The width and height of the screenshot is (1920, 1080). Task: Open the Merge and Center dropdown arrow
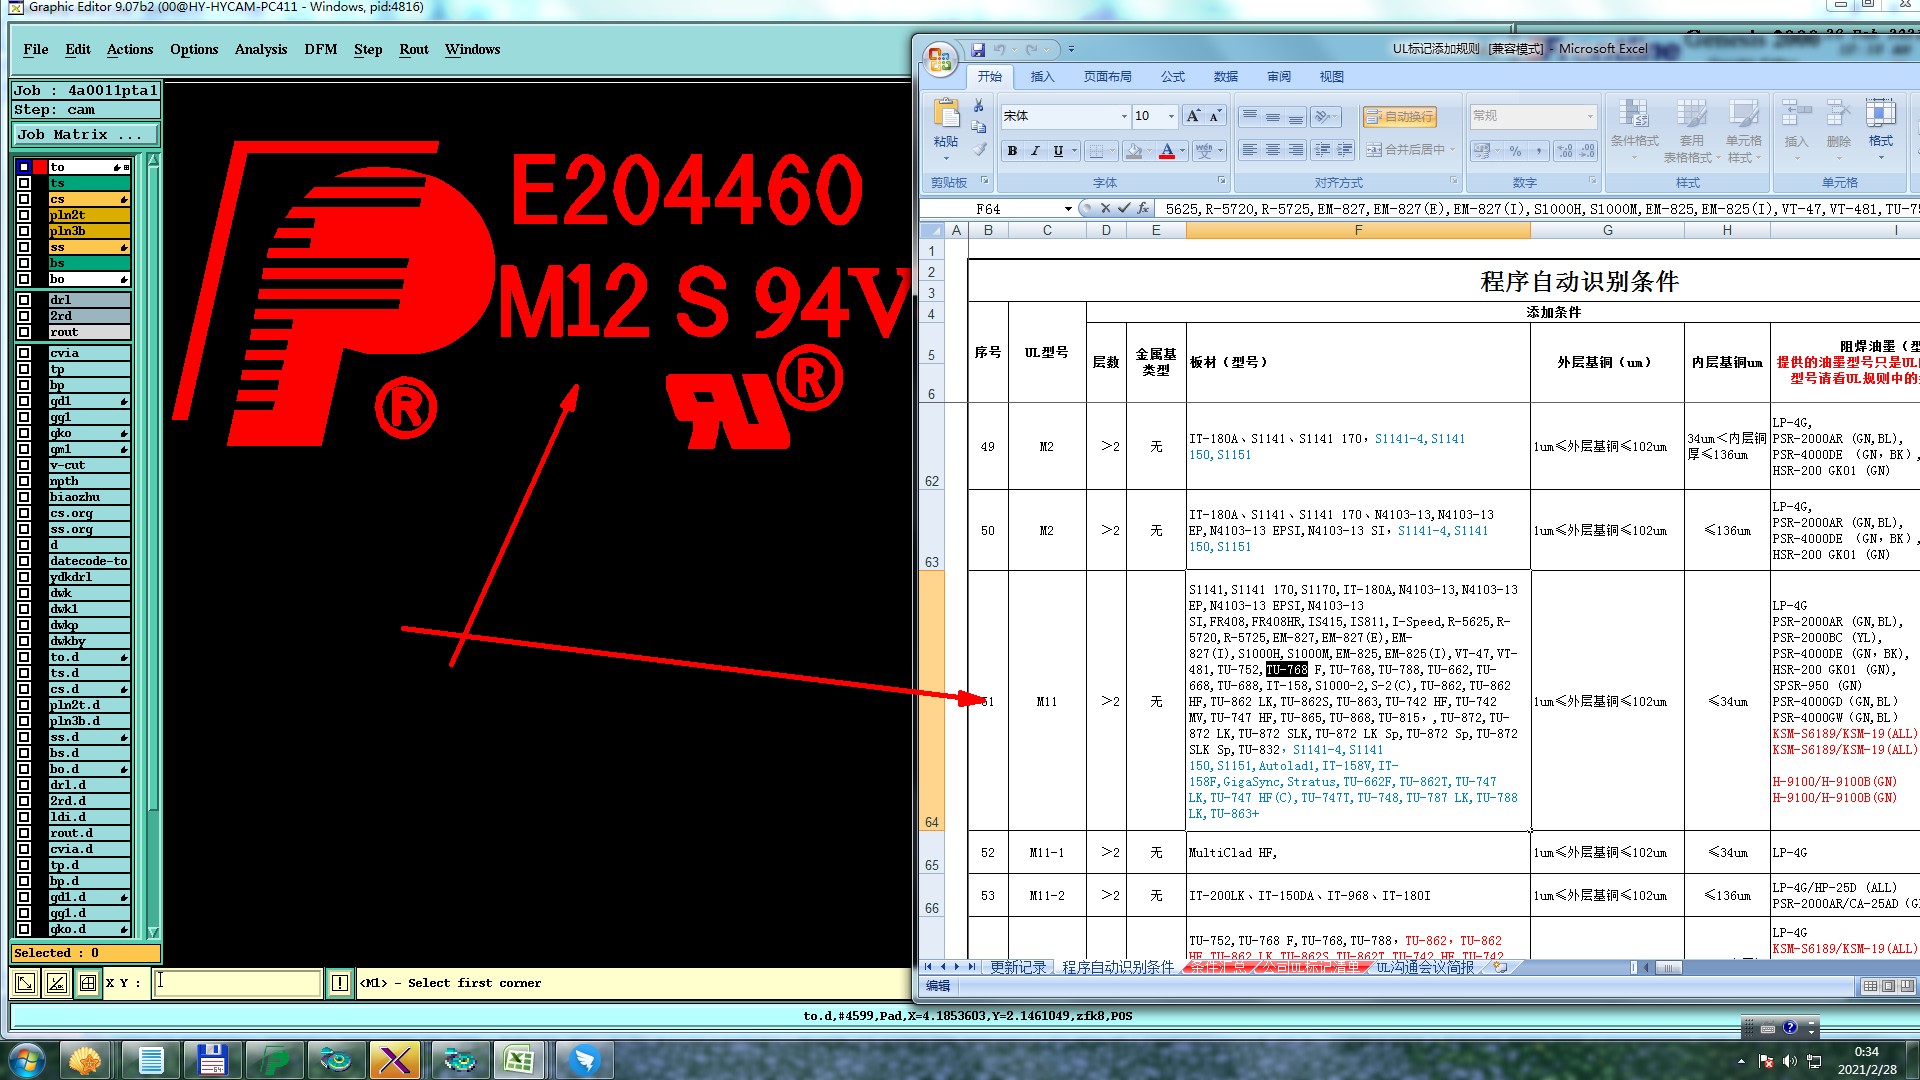[1453, 150]
